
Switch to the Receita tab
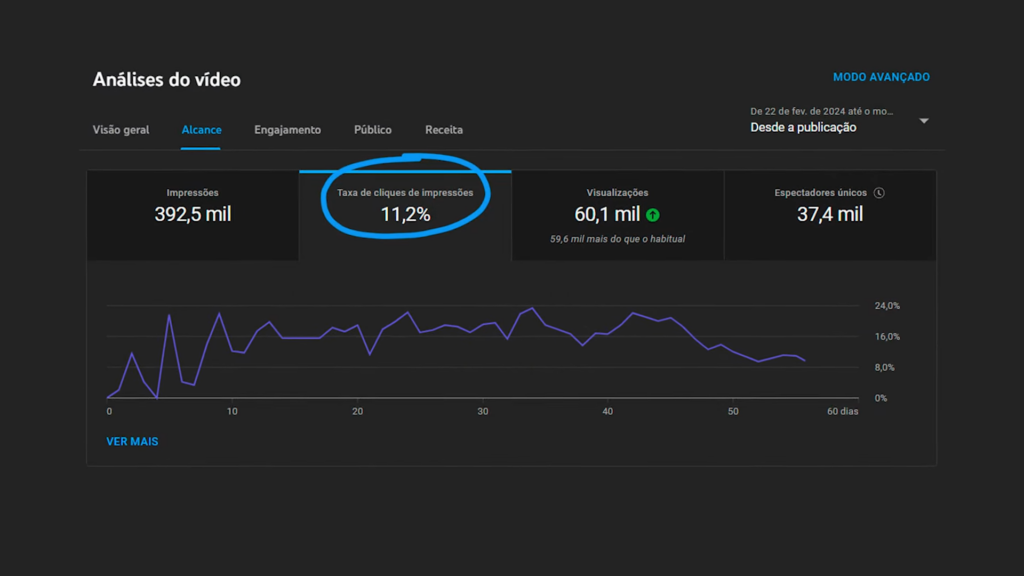point(444,130)
